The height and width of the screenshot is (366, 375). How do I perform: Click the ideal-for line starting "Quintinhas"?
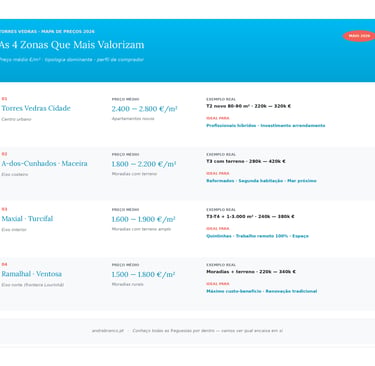point(257,236)
